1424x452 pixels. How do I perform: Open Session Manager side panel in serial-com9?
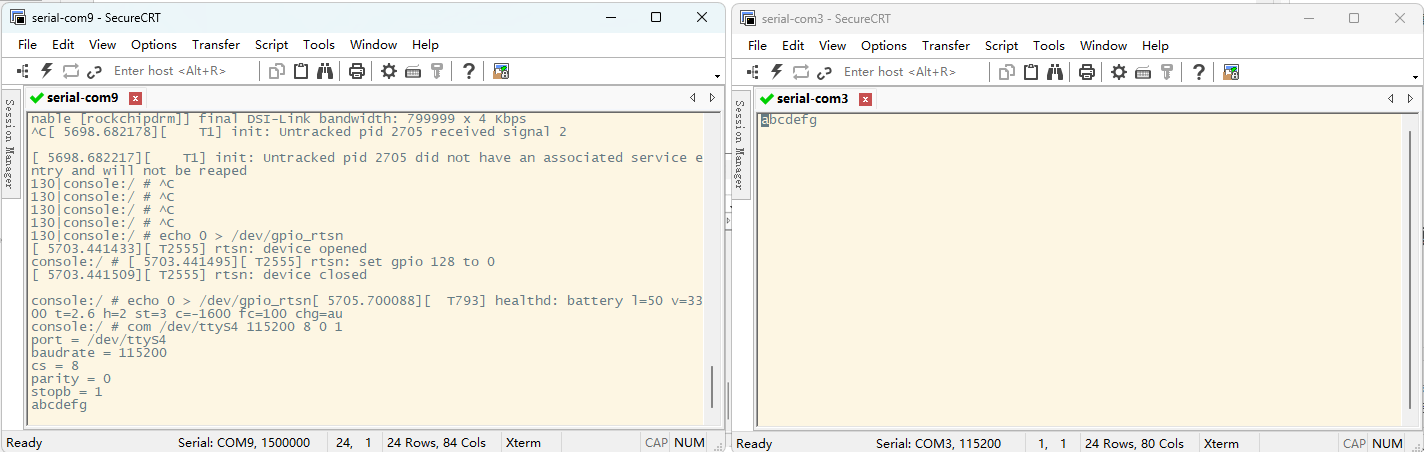point(10,144)
